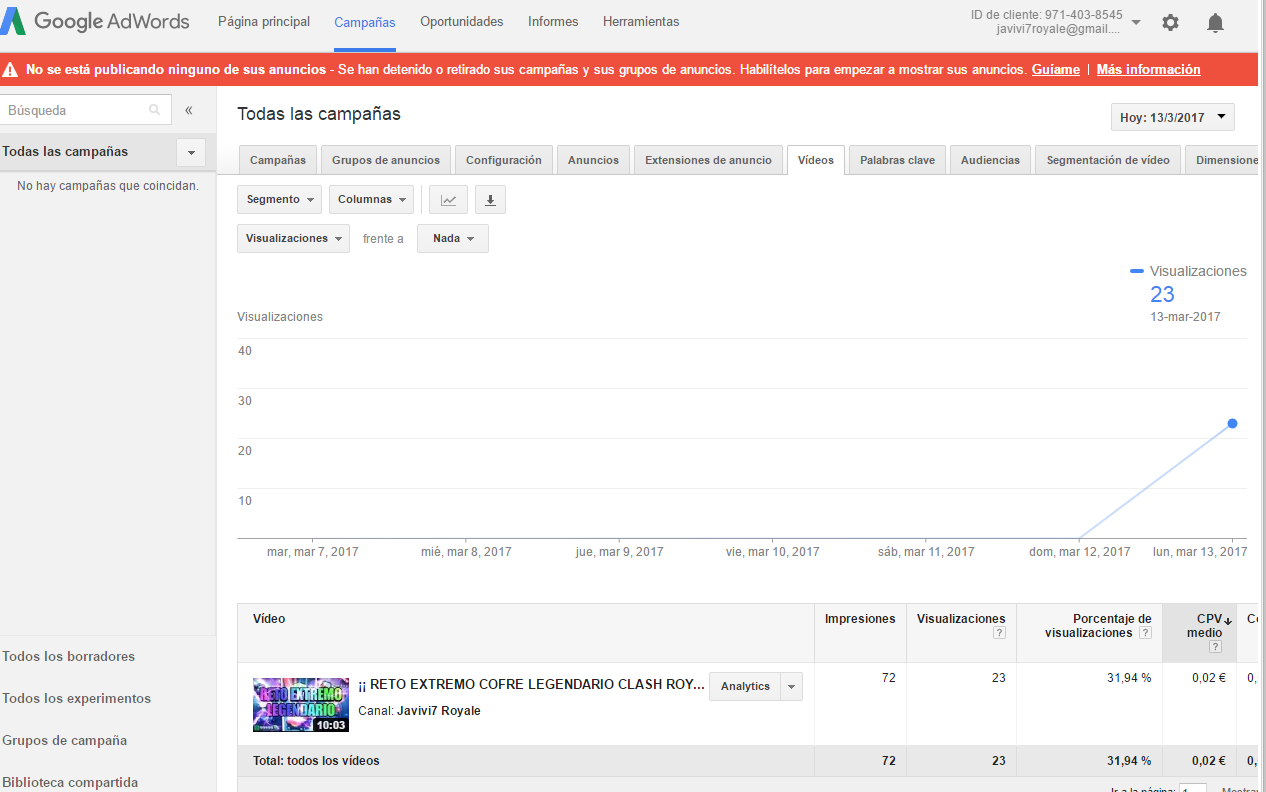Expand the arrow next to Analytics button
The width and height of the screenshot is (1266, 792).
click(792, 687)
